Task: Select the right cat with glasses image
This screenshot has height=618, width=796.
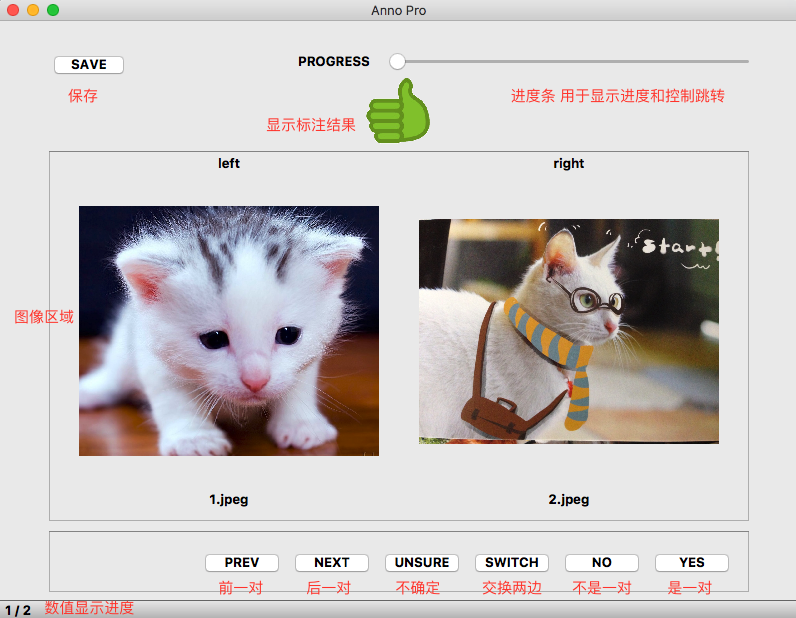Action: click(x=569, y=331)
